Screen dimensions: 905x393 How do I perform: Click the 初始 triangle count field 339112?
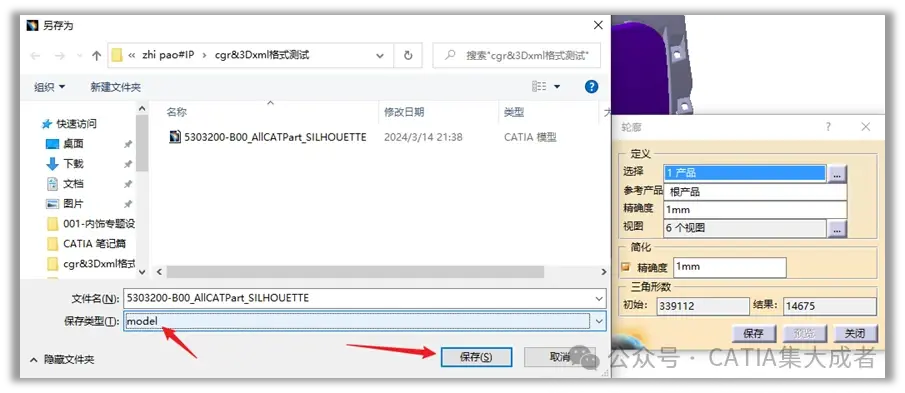pos(703,306)
